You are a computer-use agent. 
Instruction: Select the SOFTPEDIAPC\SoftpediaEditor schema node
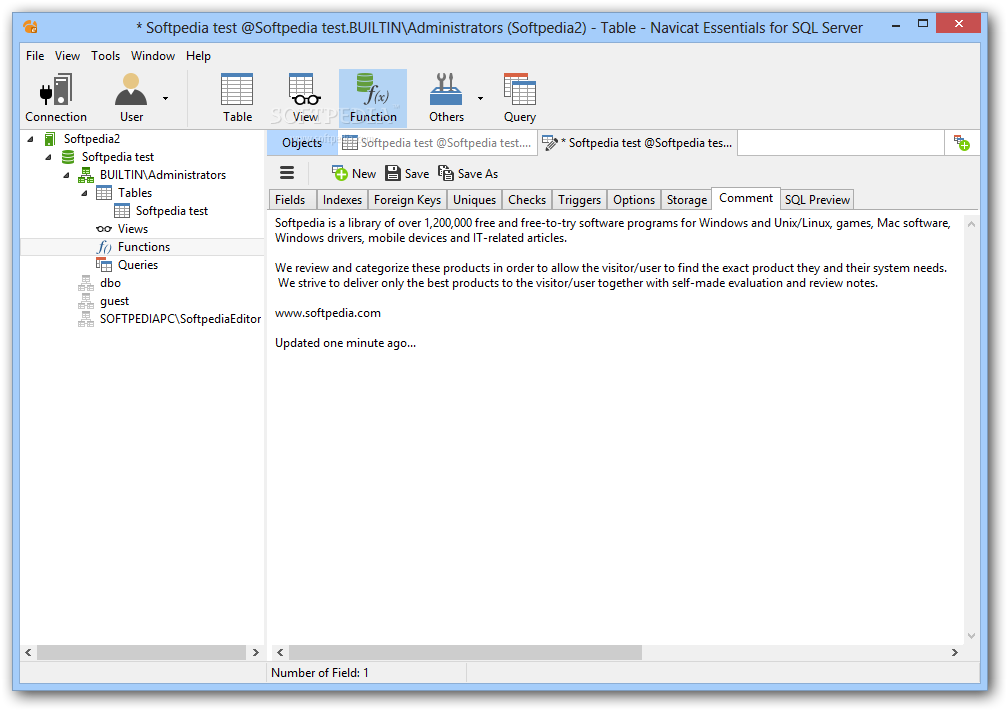click(x=180, y=319)
